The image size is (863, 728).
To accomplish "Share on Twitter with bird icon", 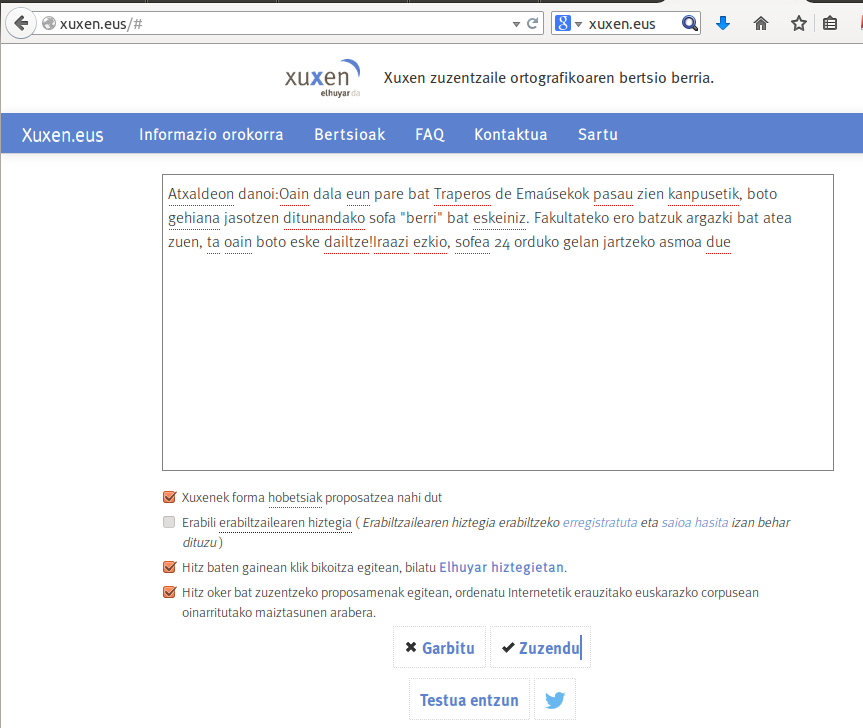I will (x=555, y=700).
